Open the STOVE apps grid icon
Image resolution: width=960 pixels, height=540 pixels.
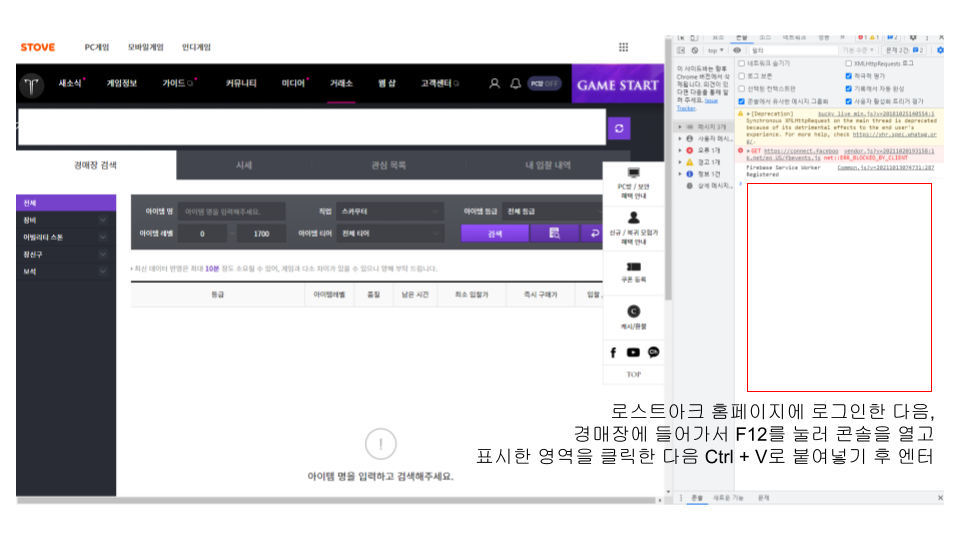[x=623, y=47]
